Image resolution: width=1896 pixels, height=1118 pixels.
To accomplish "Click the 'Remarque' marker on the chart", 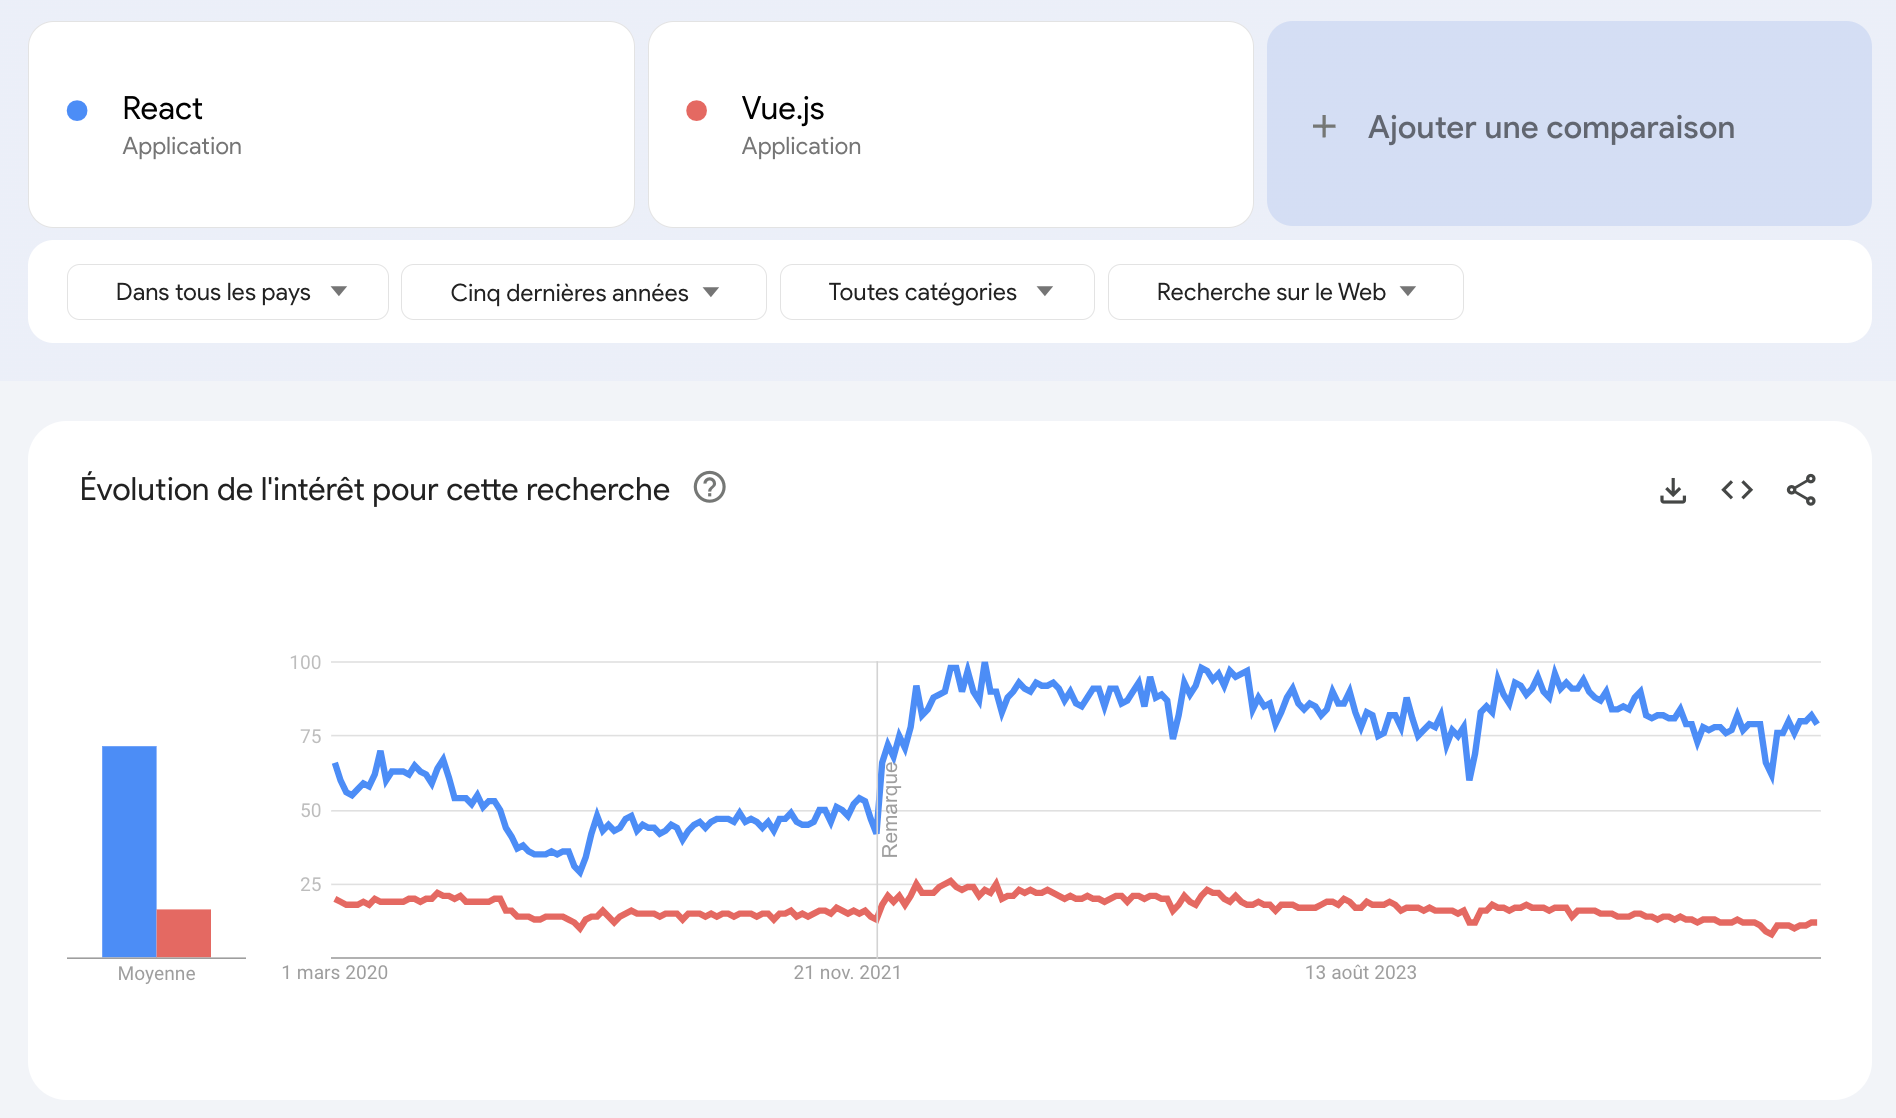I will point(890,810).
